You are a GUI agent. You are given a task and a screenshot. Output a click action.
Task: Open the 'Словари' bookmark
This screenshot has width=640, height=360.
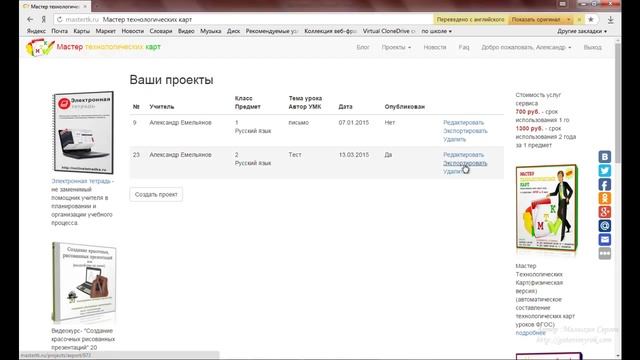click(161, 31)
